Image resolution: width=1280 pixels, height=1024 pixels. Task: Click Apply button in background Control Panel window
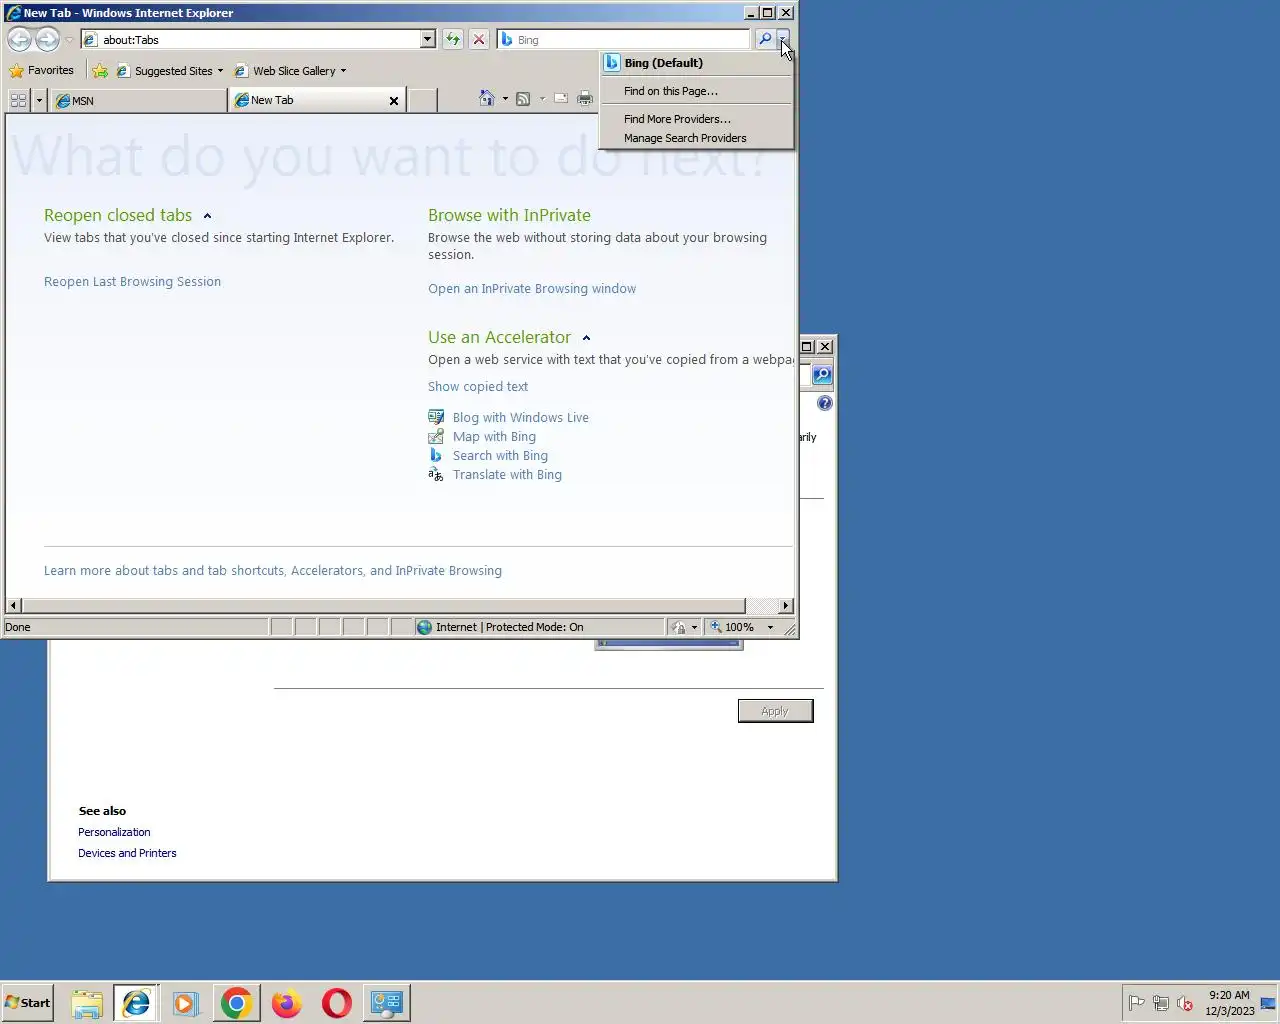pyautogui.click(x=775, y=711)
